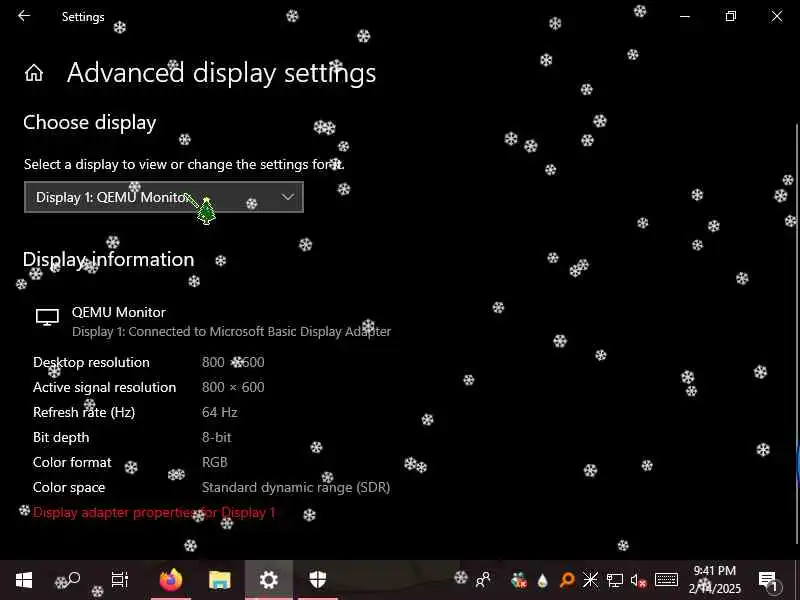The width and height of the screenshot is (800, 600).
Task: Click the 'Color space' label
Action: (x=69, y=487)
